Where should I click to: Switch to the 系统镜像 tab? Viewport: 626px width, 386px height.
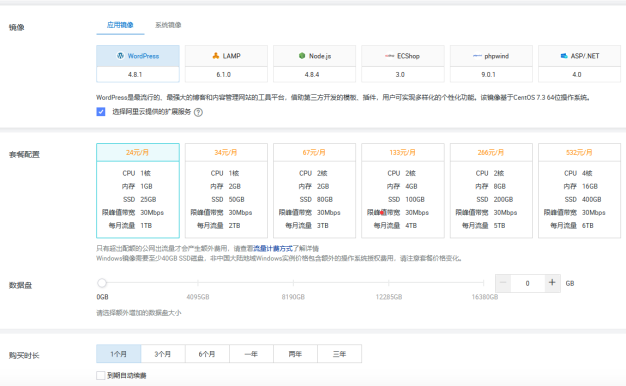[168, 25]
